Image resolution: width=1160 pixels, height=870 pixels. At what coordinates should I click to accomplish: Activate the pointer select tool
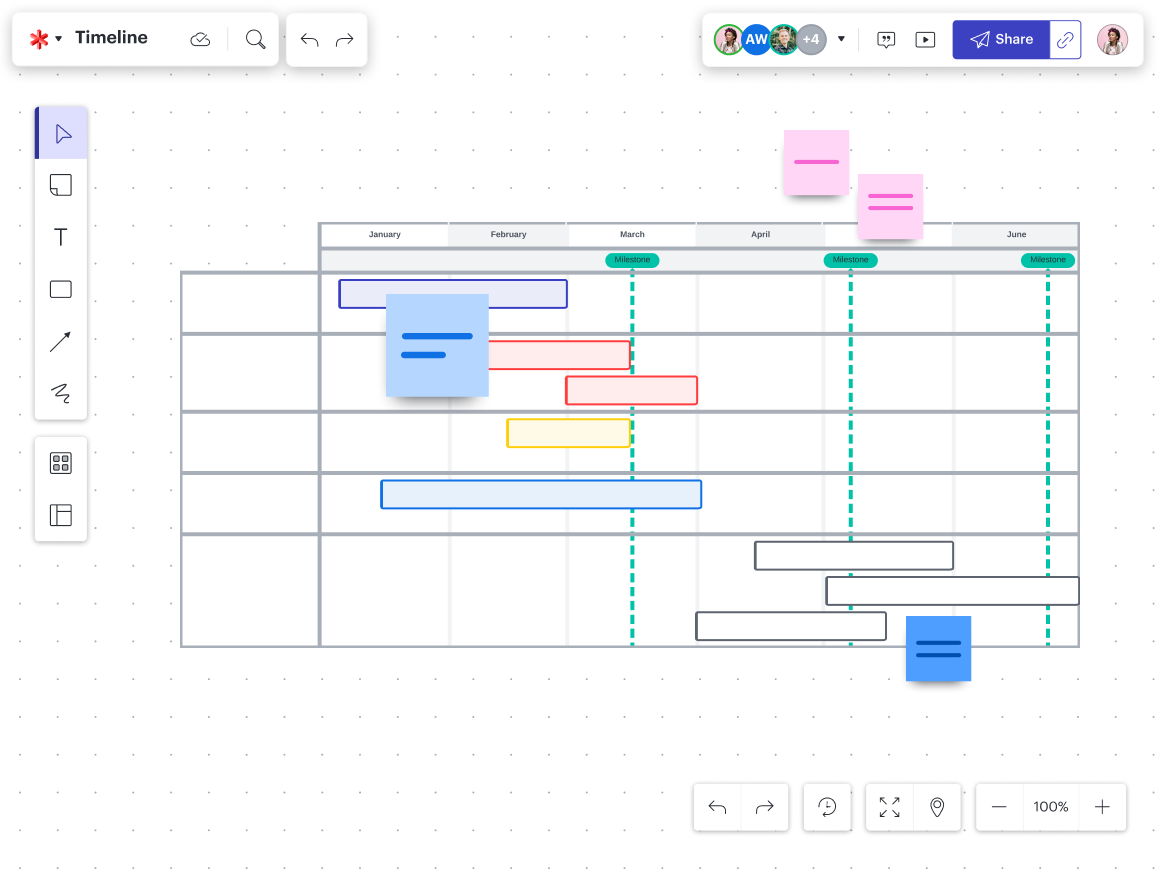click(62, 133)
